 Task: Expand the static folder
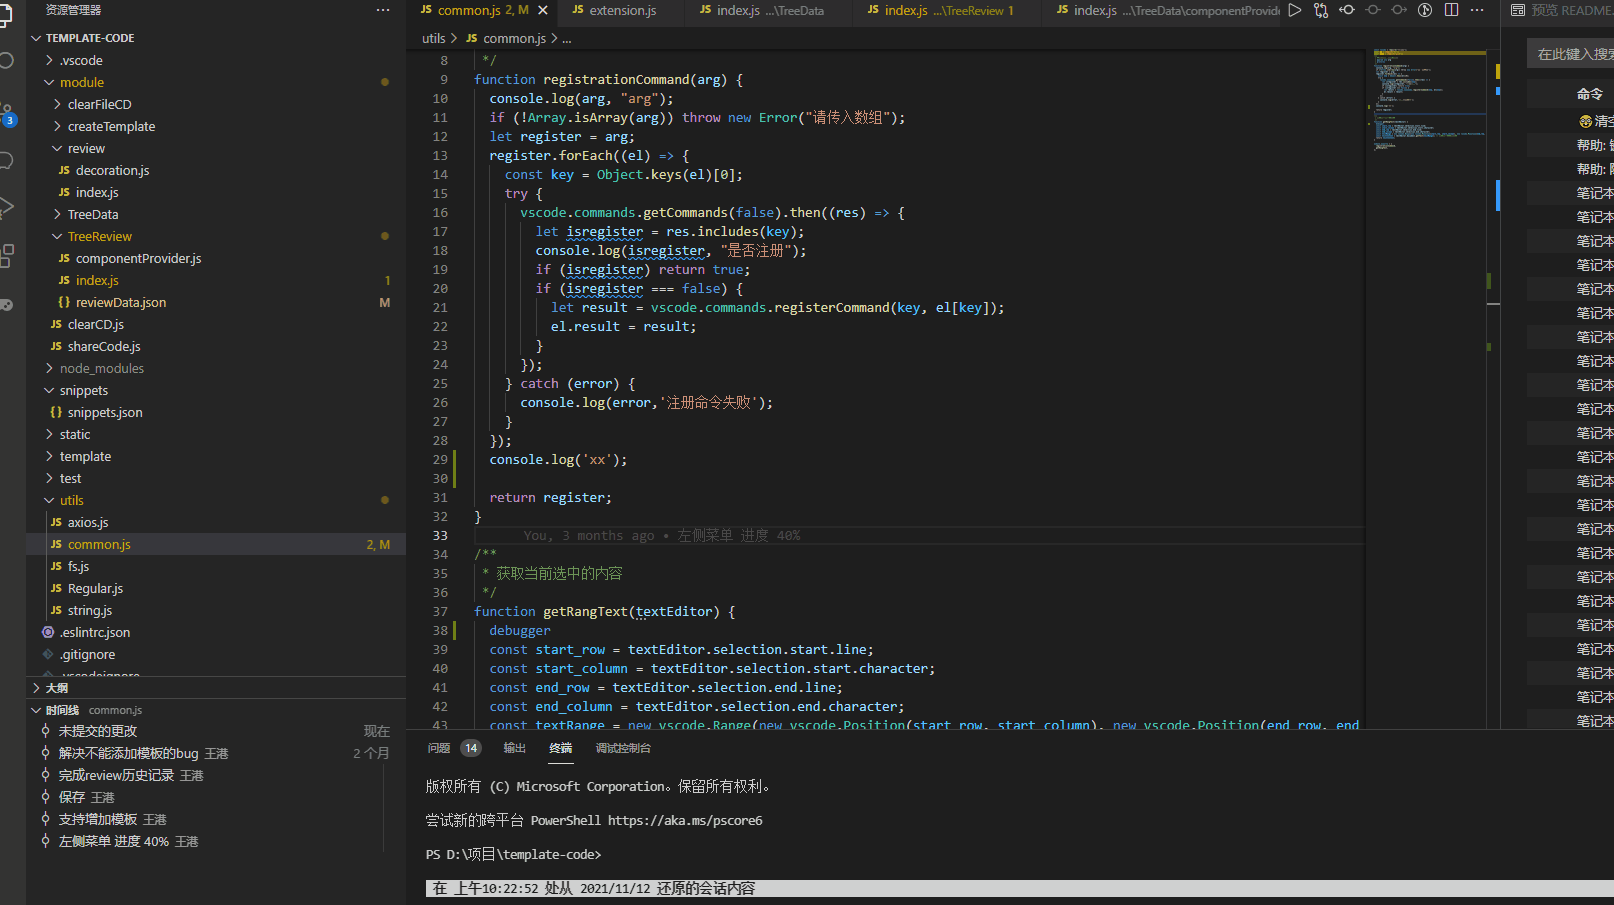pos(49,434)
